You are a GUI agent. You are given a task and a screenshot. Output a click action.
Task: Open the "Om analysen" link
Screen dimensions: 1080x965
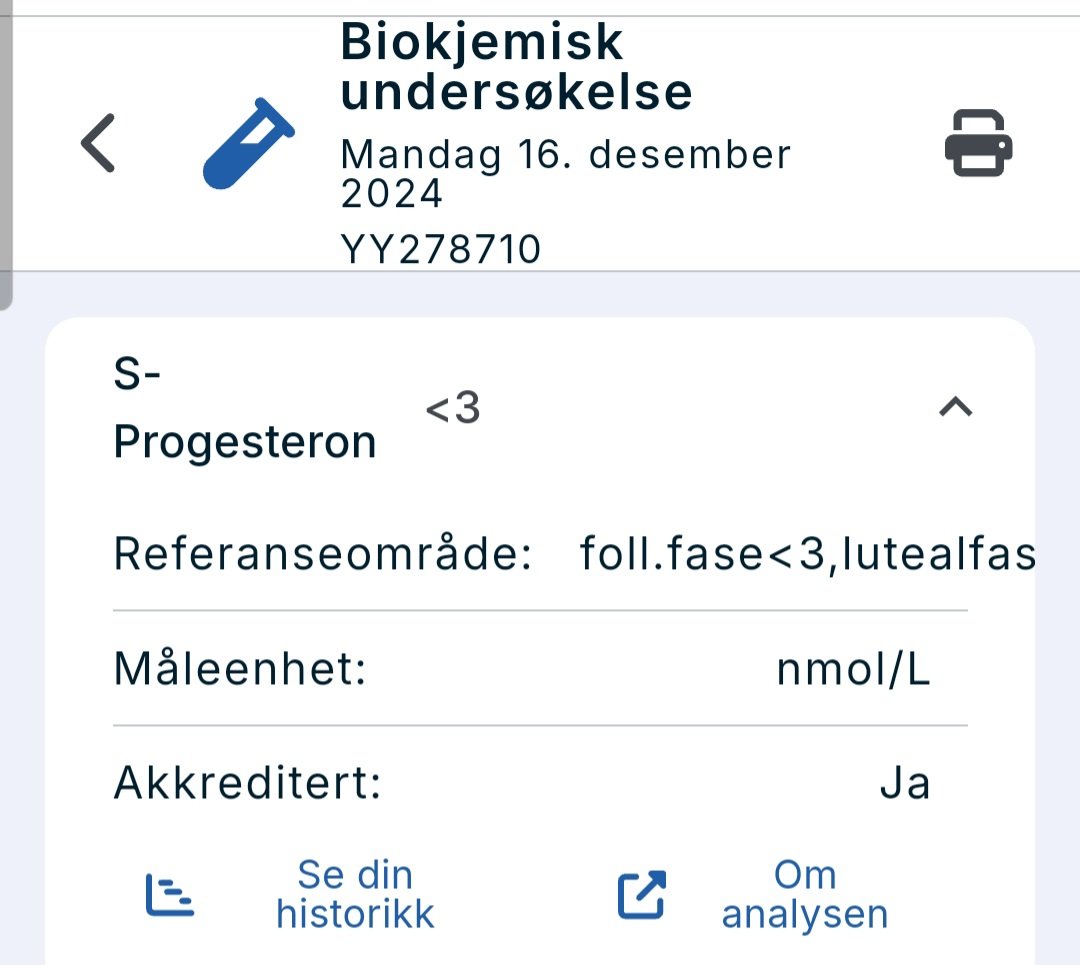pyautogui.click(x=804, y=895)
